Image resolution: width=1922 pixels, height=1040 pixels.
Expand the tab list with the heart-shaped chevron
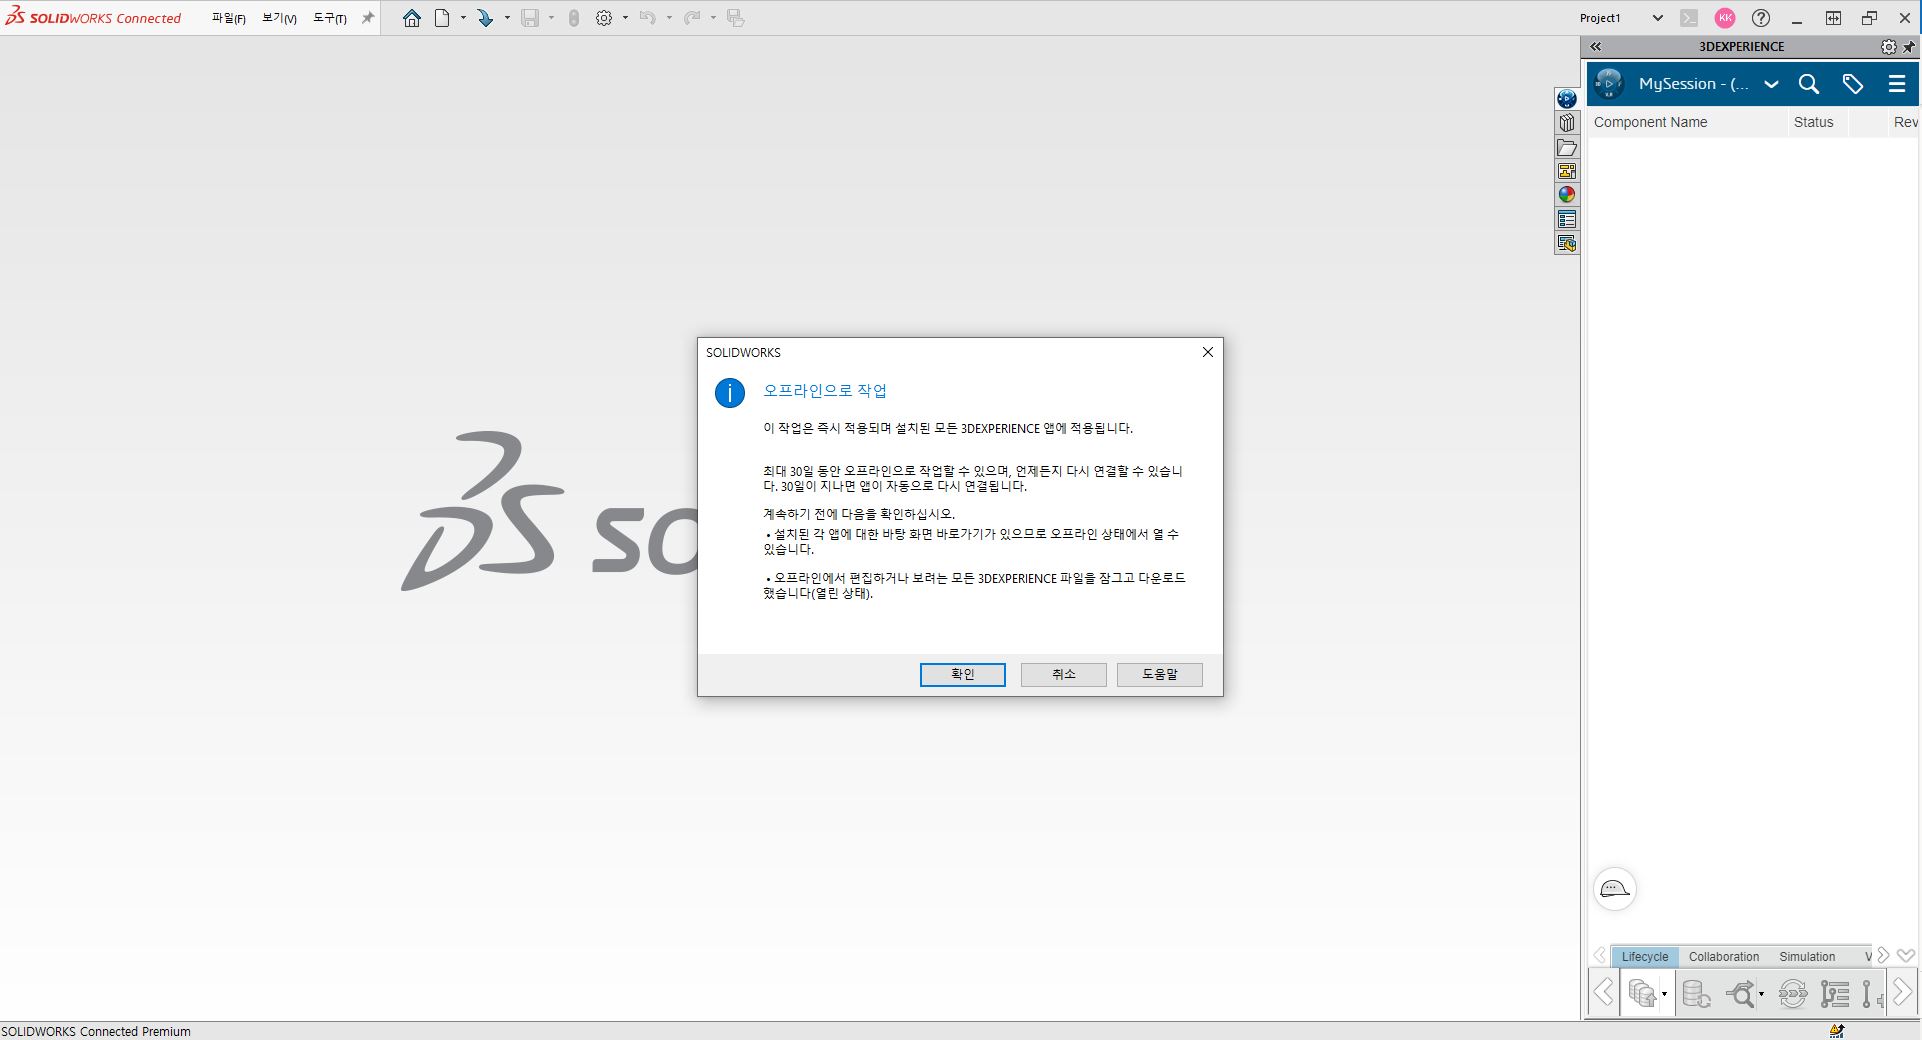click(x=1906, y=956)
